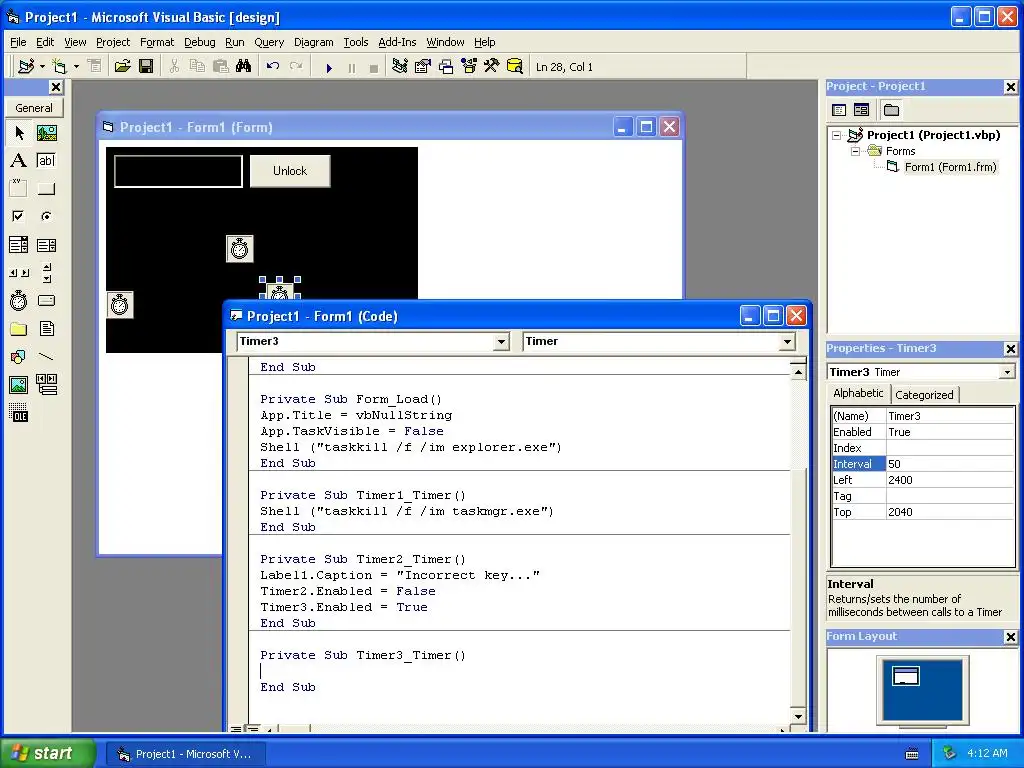Select the Data control tool
Screen dimensions: 1024x768
click(x=46, y=385)
